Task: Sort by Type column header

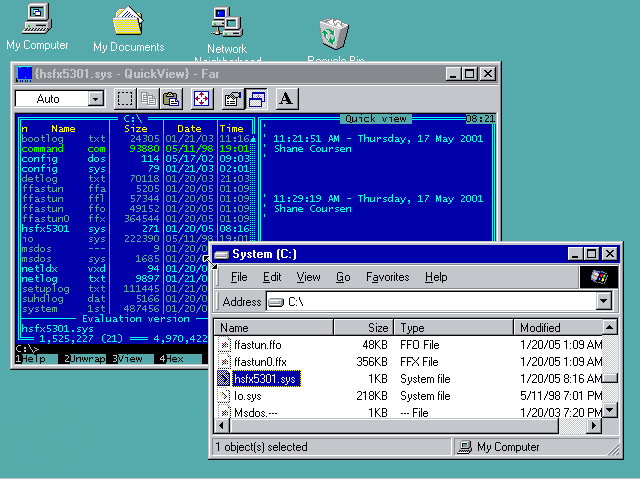Action: (453, 328)
